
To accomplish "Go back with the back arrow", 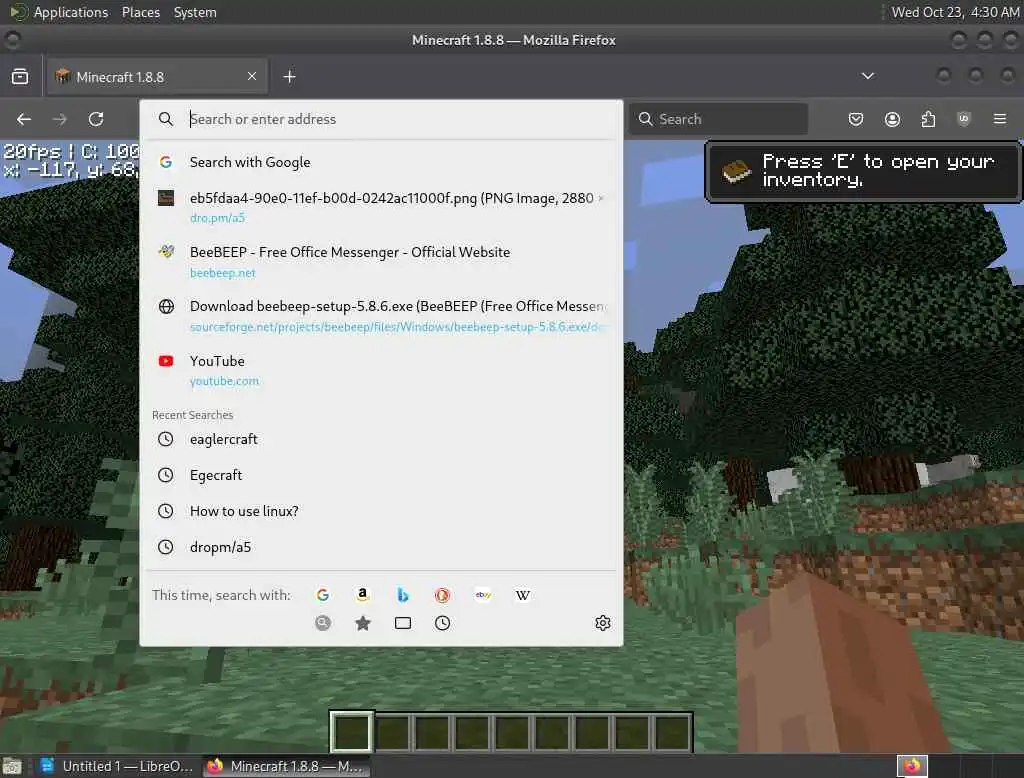I will [24, 119].
